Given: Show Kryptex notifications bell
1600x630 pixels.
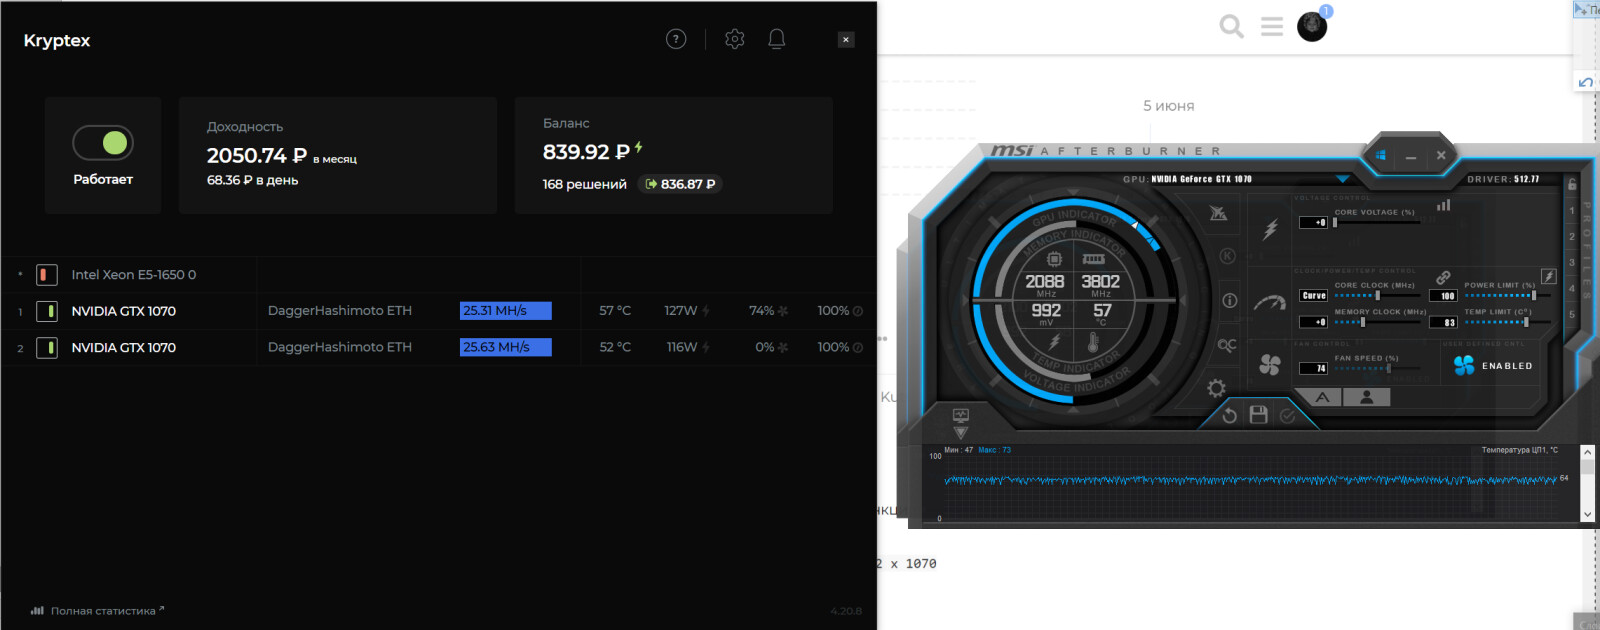Looking at the screenshot, I should tap(776, 39).
